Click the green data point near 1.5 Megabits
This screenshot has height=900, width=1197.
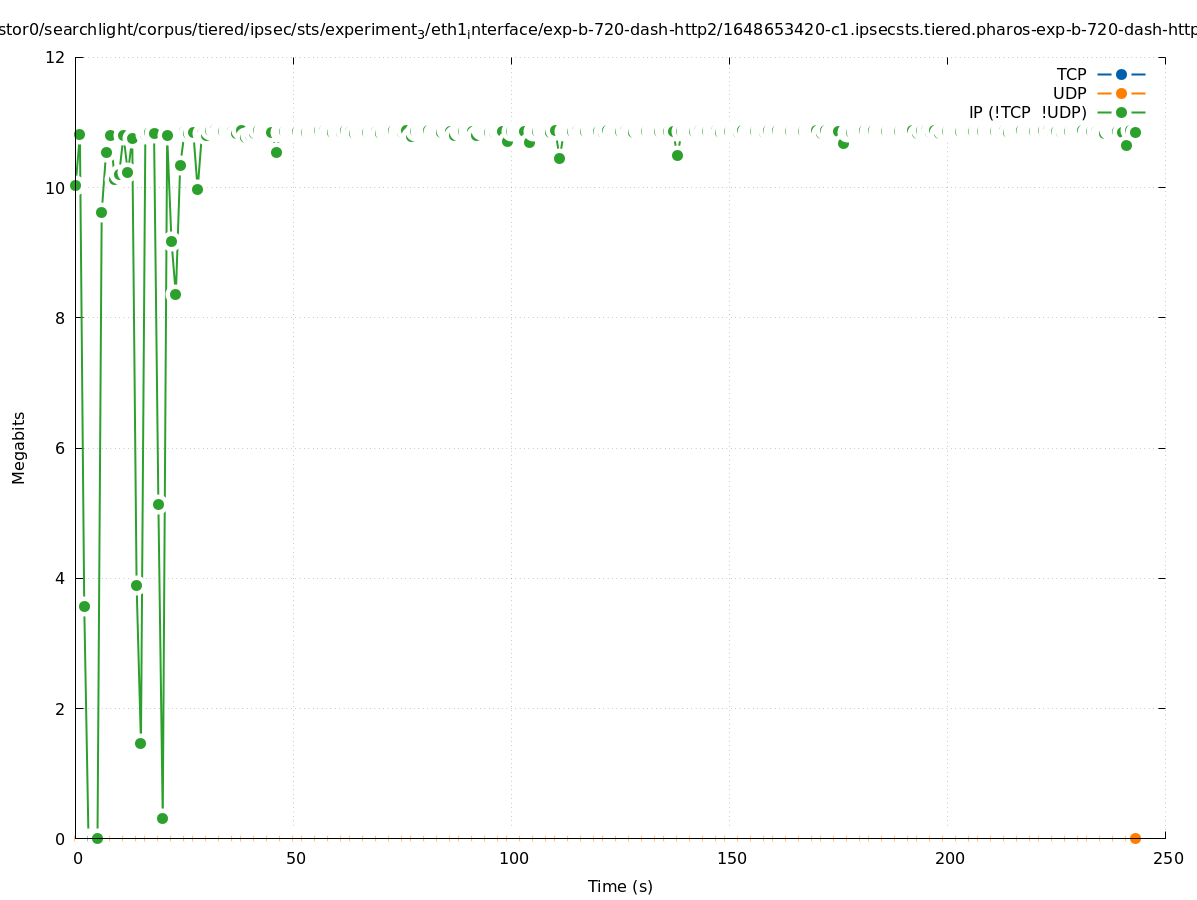pos(140,743)
